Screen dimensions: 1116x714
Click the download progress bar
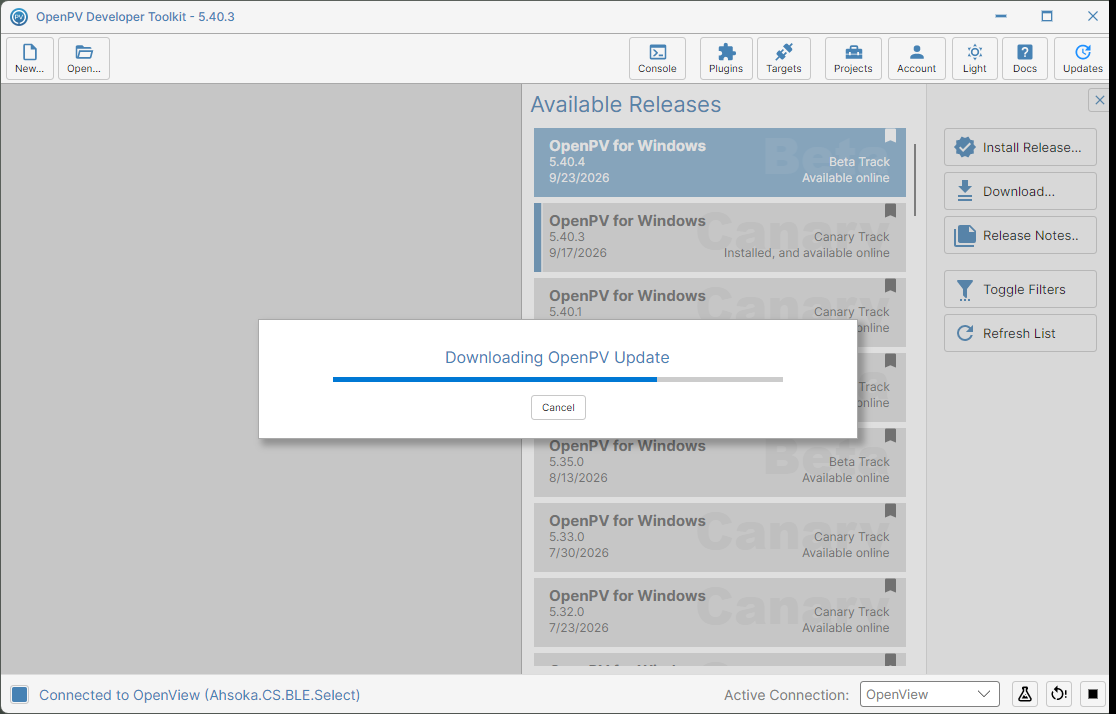[x=558, y=379]
